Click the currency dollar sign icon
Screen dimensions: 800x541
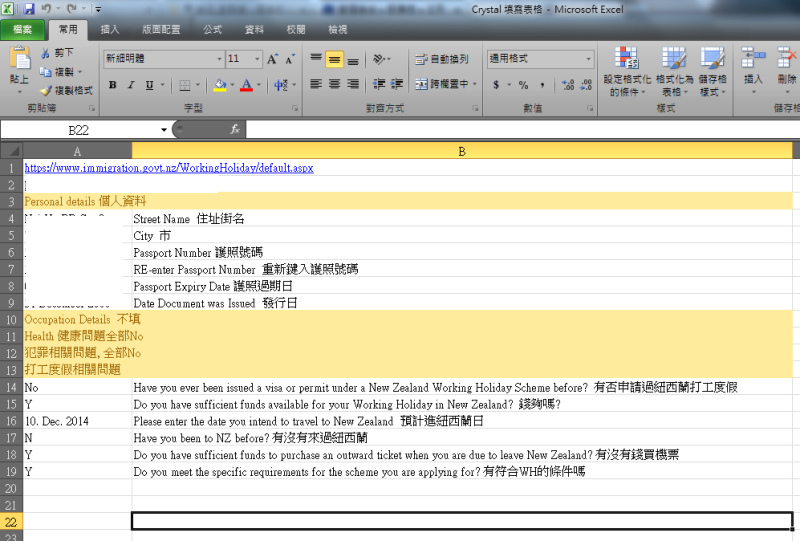click(x=496, y=85)
